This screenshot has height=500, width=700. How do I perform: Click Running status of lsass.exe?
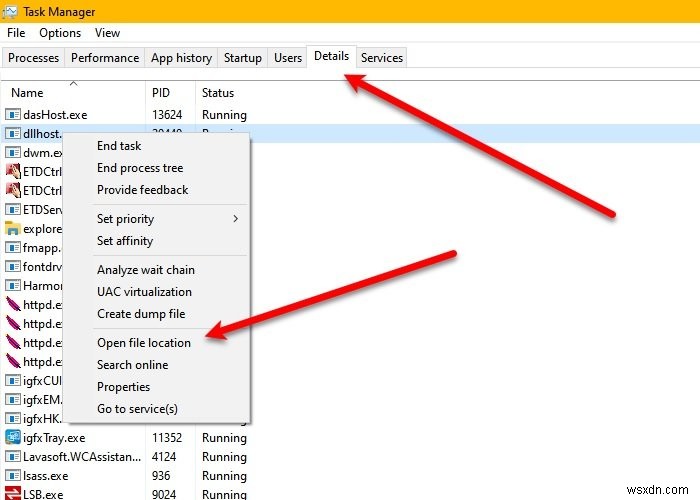224,476
